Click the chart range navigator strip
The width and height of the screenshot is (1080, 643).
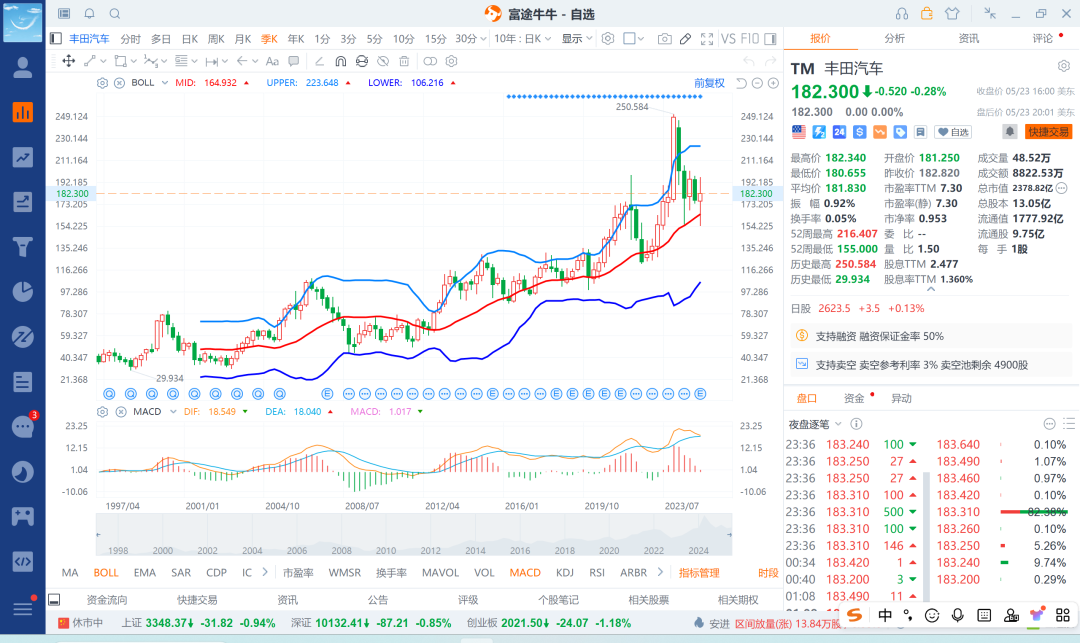413,534
